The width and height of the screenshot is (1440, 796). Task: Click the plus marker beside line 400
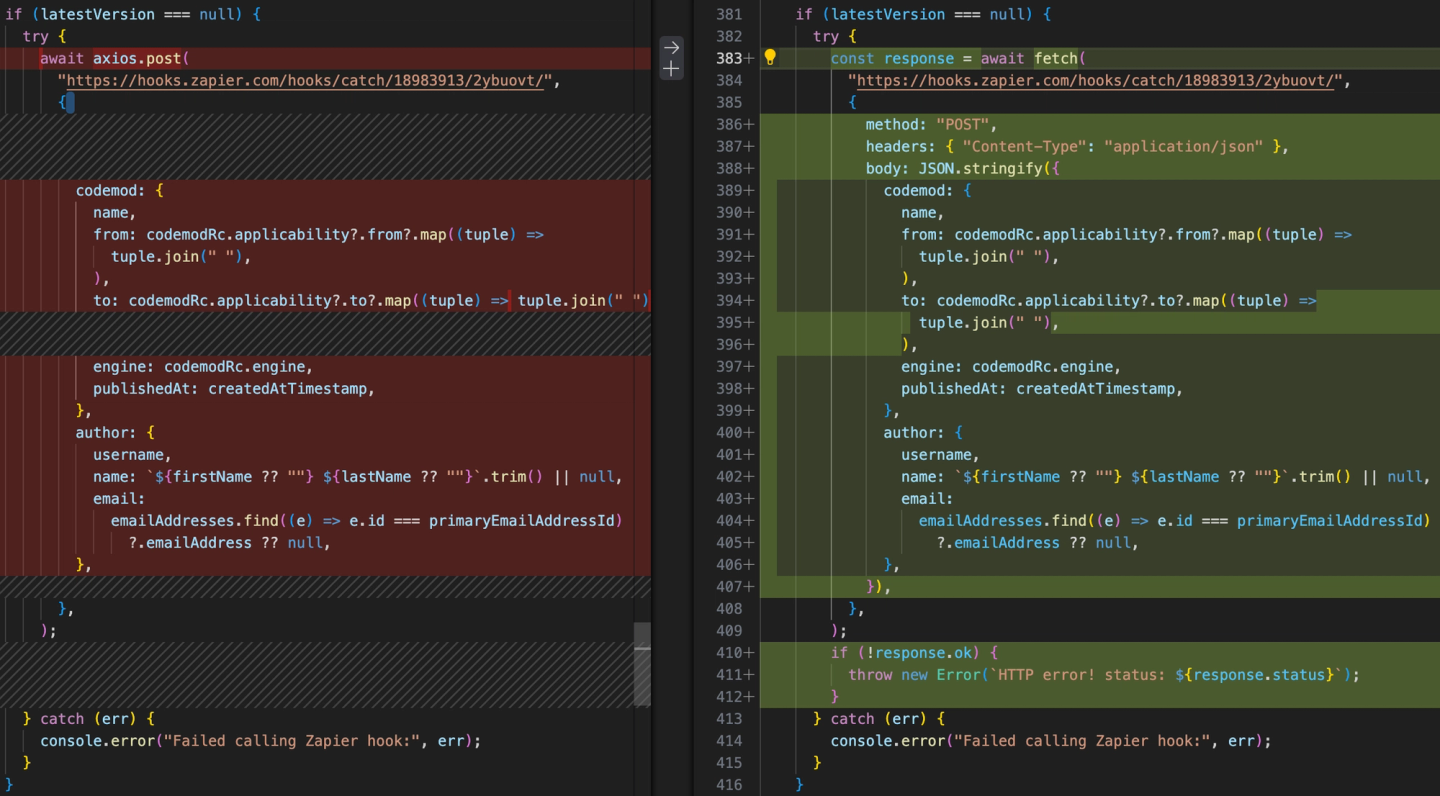click(749, 433)
